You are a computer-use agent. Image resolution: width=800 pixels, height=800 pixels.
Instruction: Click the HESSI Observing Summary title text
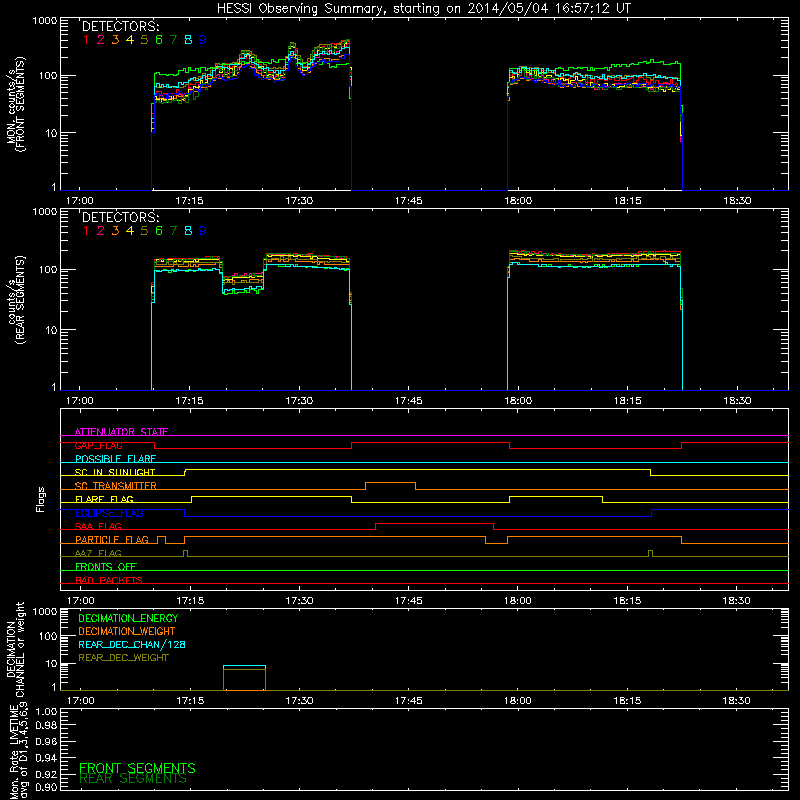click(x=424, y=9)
